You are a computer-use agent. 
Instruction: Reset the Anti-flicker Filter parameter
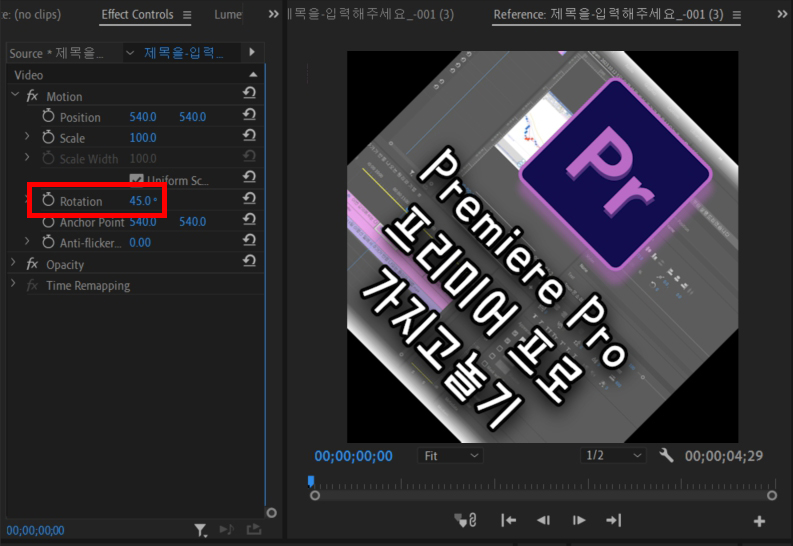click(249, 240)
